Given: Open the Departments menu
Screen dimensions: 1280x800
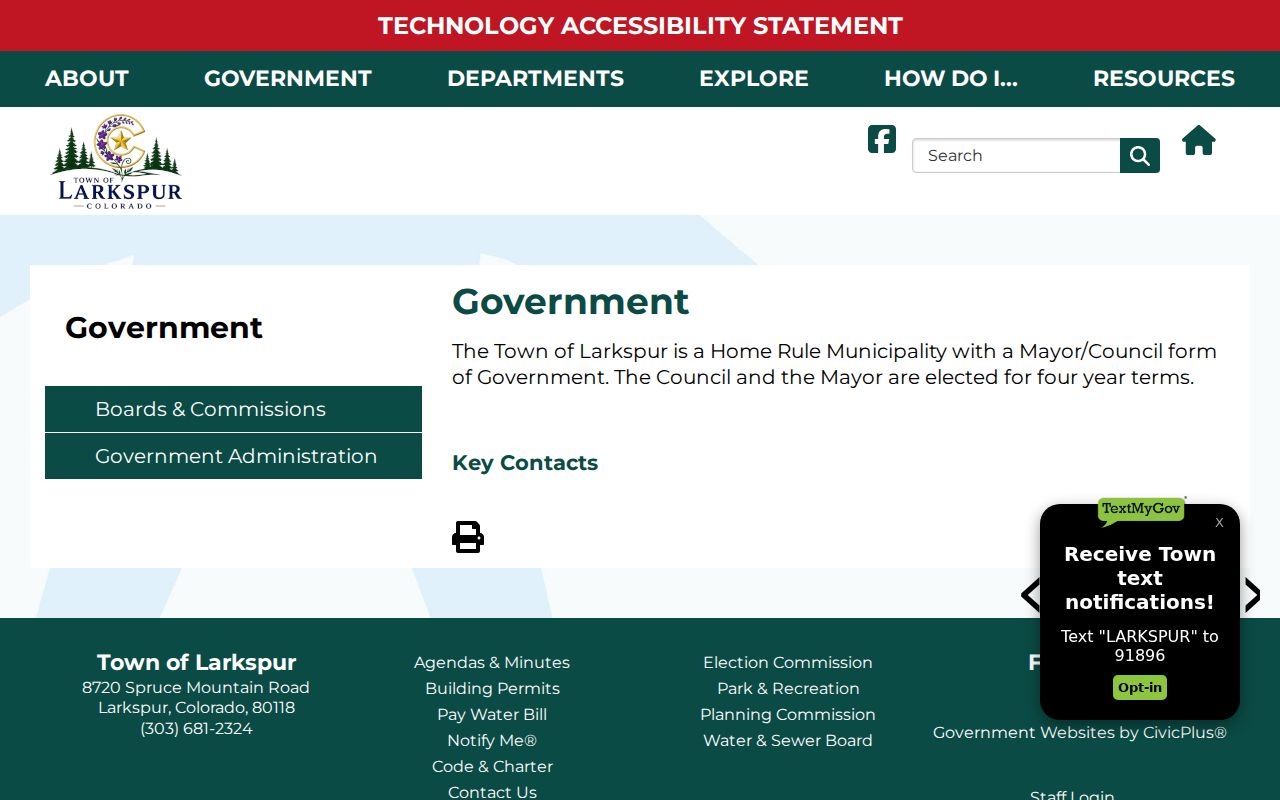Looking at the screenshot, I should [535, 79].
